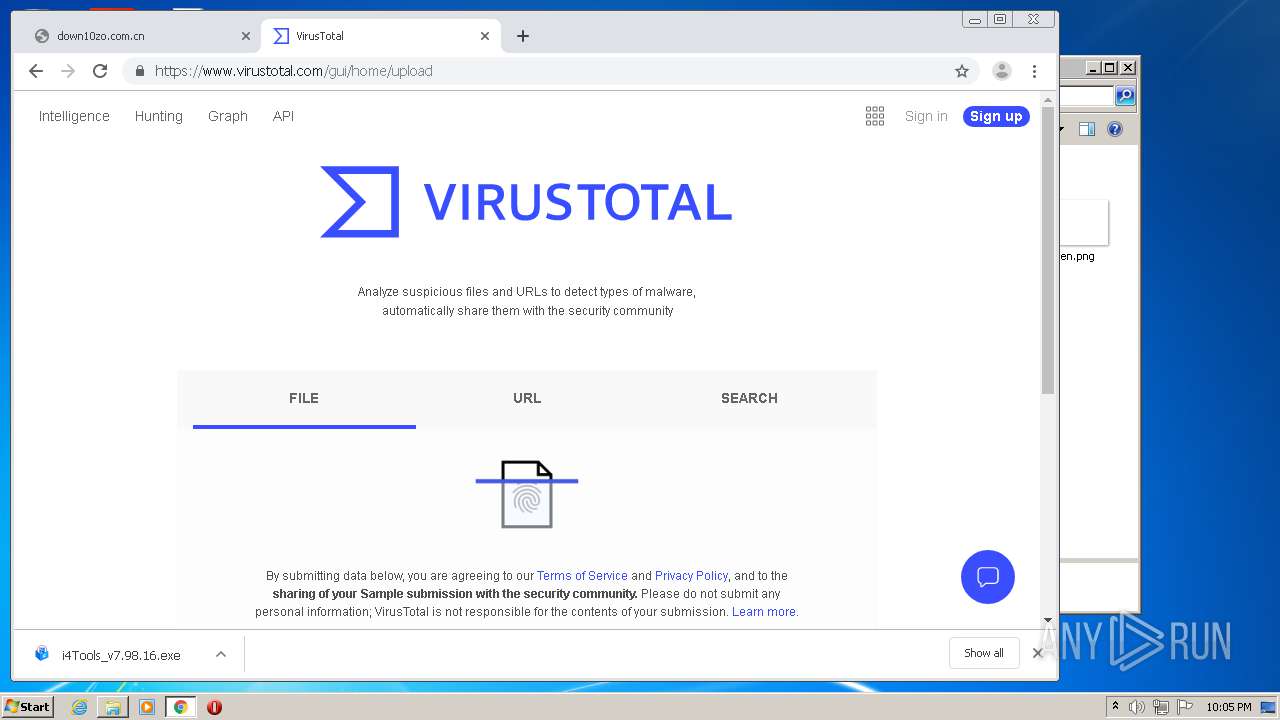The width and height of the screenshot is (1280, 720).
Task: Click the address bar URL field
Action: click(540, 71)
